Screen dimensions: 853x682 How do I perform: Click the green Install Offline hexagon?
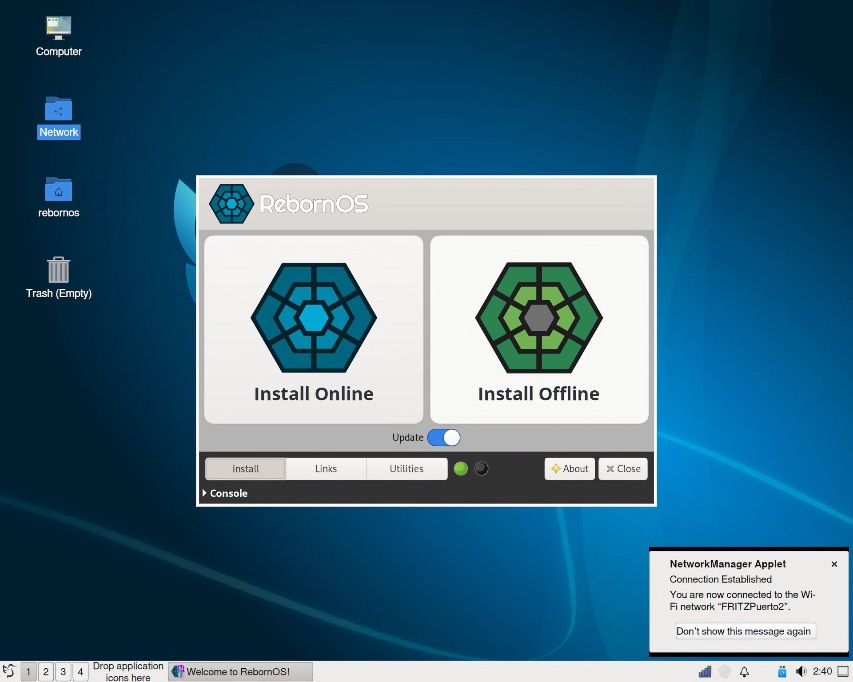539,318
